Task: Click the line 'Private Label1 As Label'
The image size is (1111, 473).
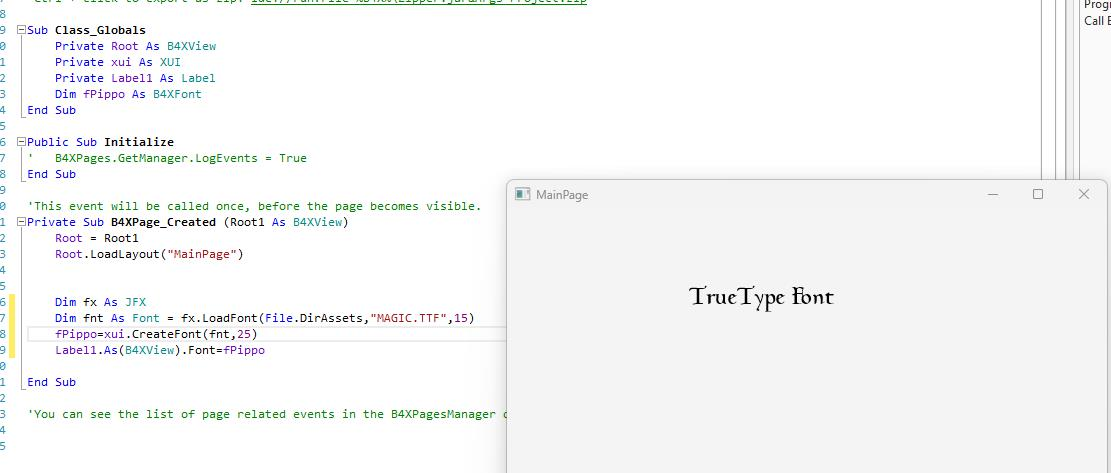Action: tap(135, 78)
